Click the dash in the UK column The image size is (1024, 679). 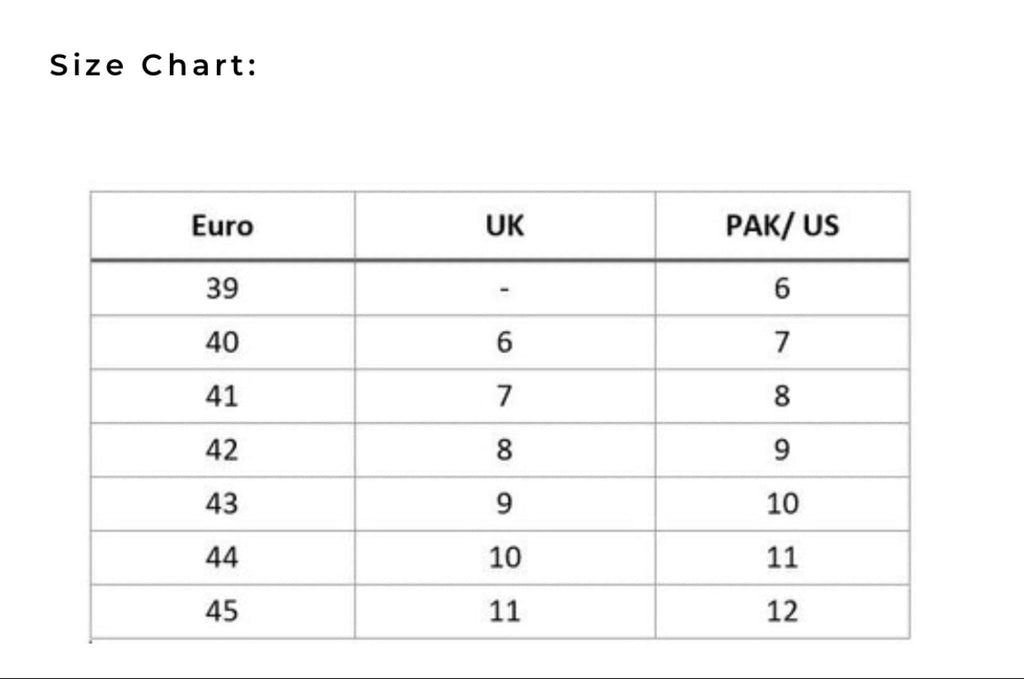(x=505, y=289)
